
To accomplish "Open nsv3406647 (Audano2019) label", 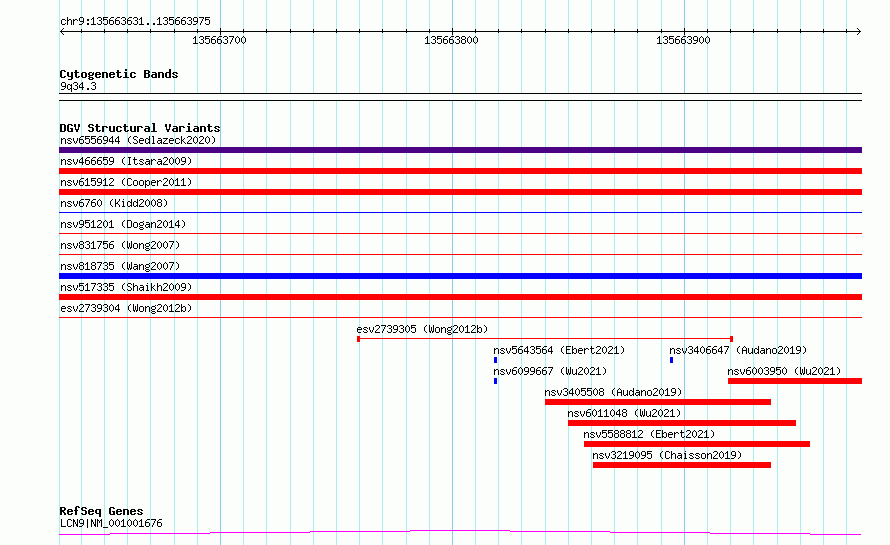I will point(738,350).
